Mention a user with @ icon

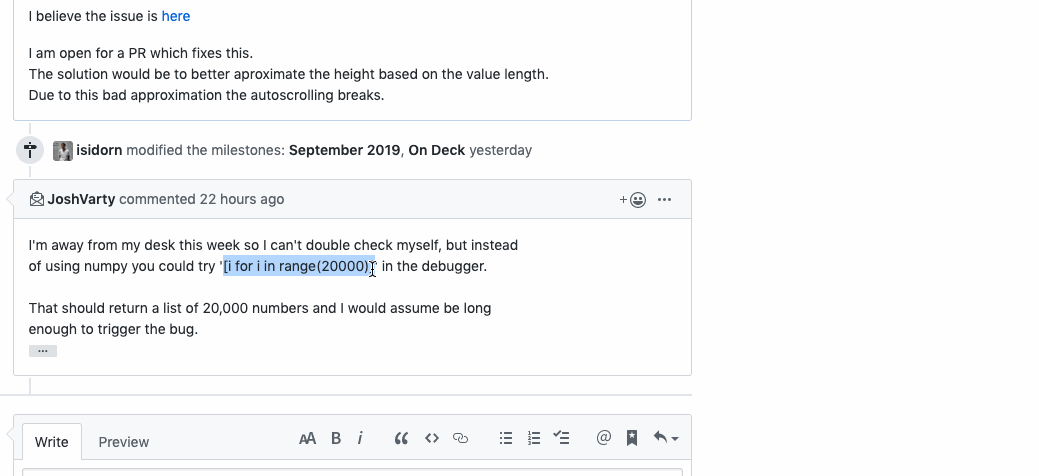(604, 438)
